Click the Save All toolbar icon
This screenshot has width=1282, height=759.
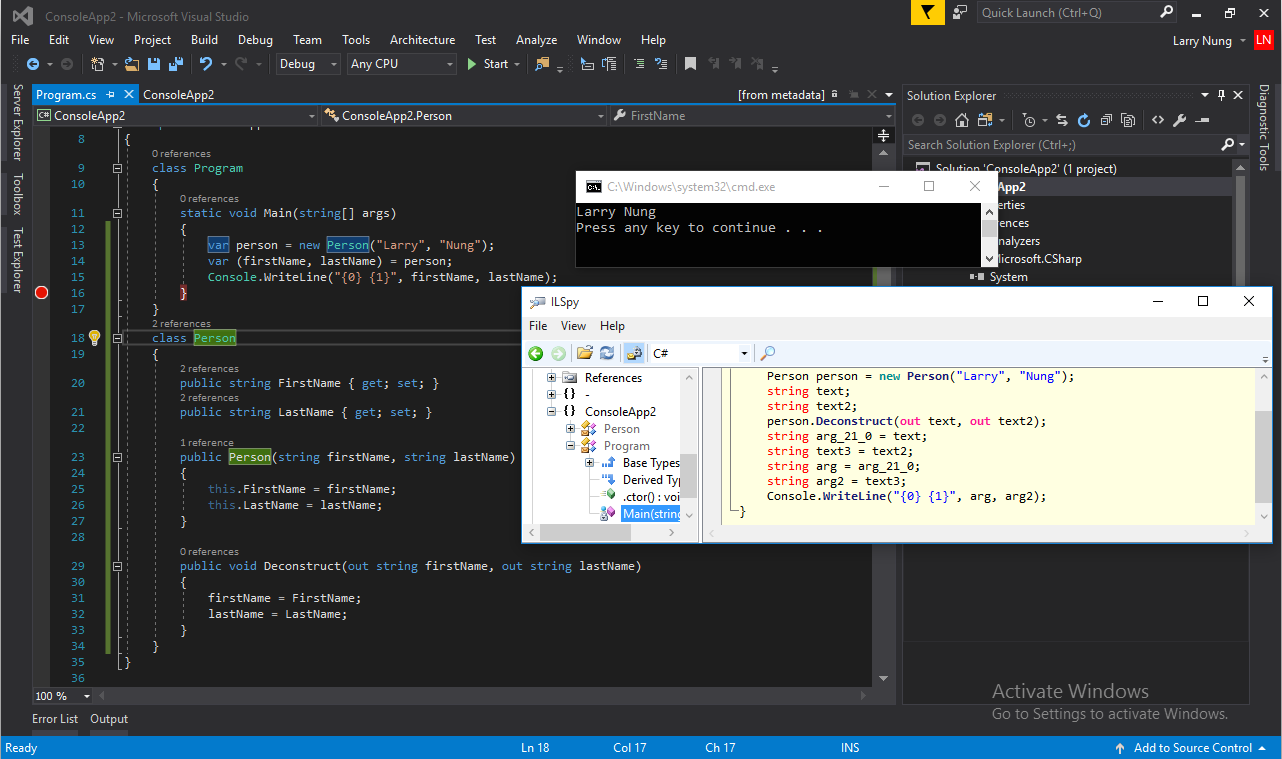click(x=174, y=64)
